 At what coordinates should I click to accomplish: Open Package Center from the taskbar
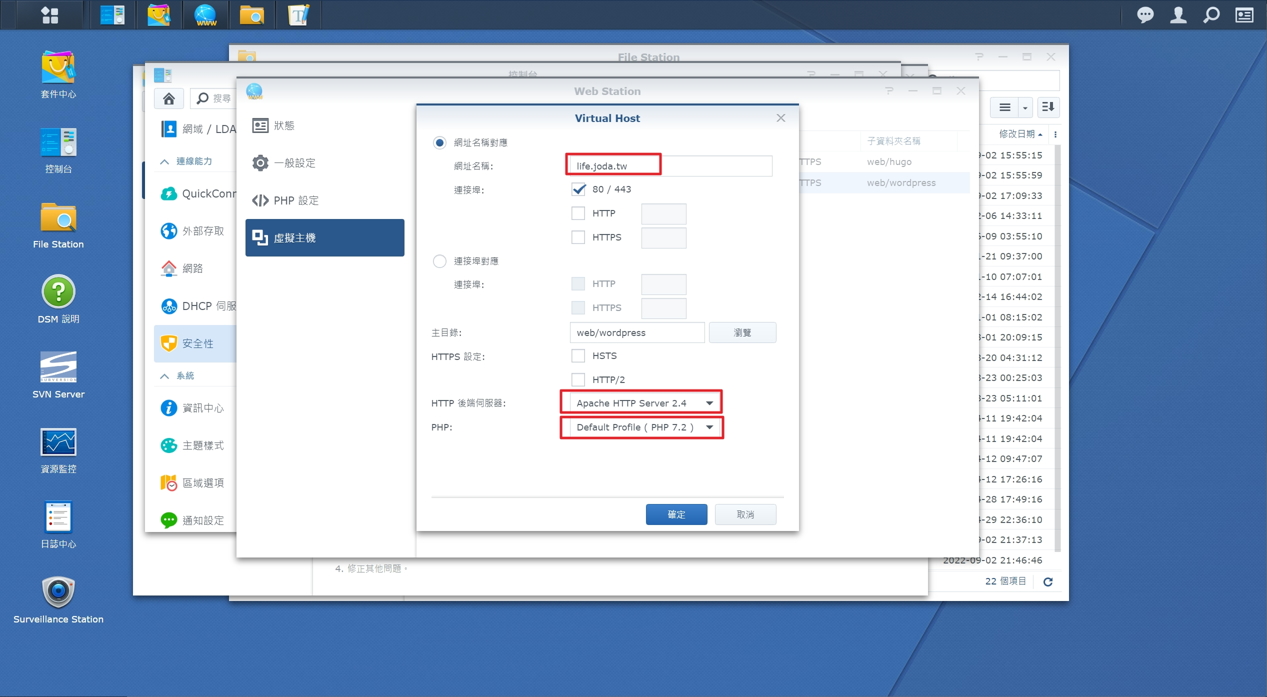(159, 14)
